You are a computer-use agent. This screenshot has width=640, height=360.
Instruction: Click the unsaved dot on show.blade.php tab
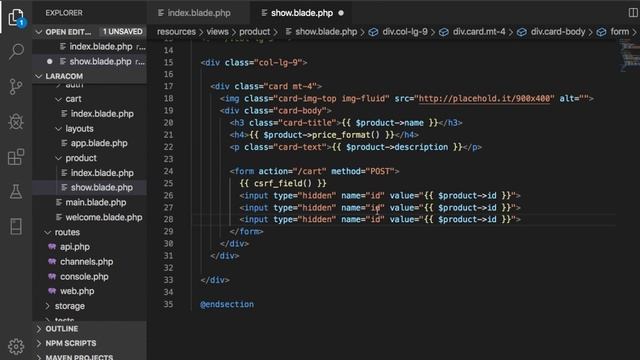[x=341, y=13]
